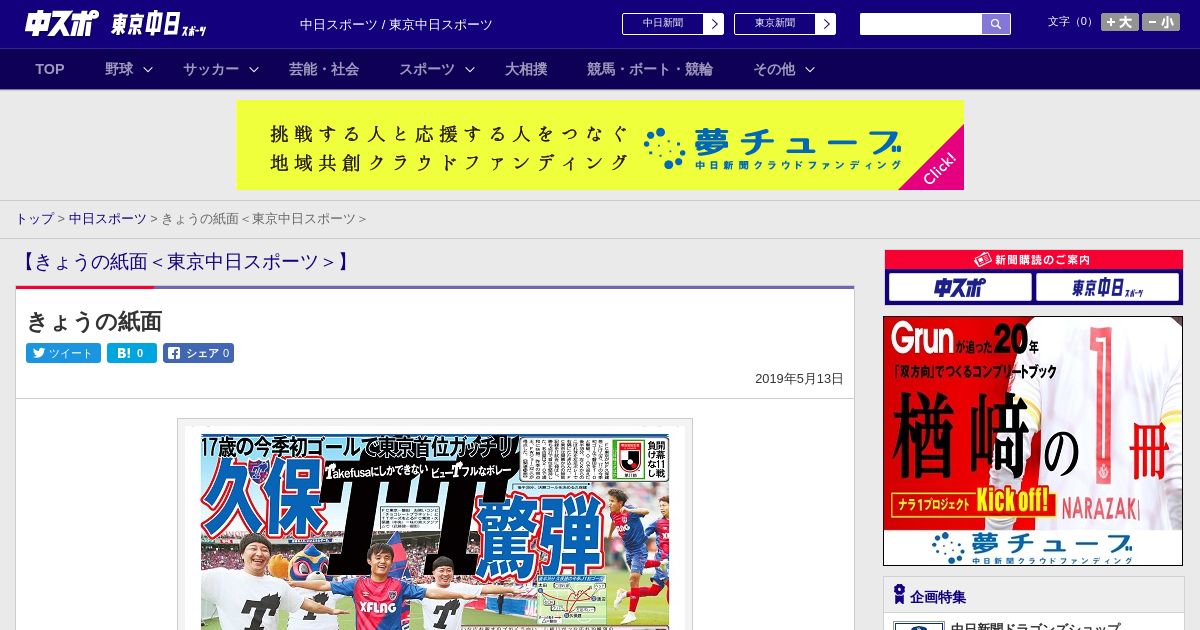Expand the 野球 menu chevron

point(148,70)
